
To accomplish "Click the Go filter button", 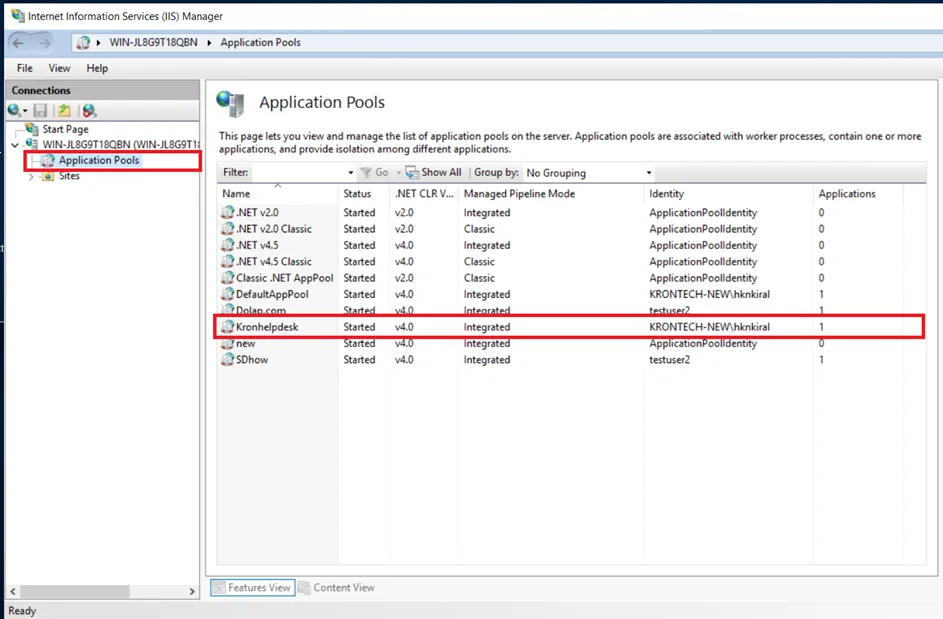I will (374, 173).
